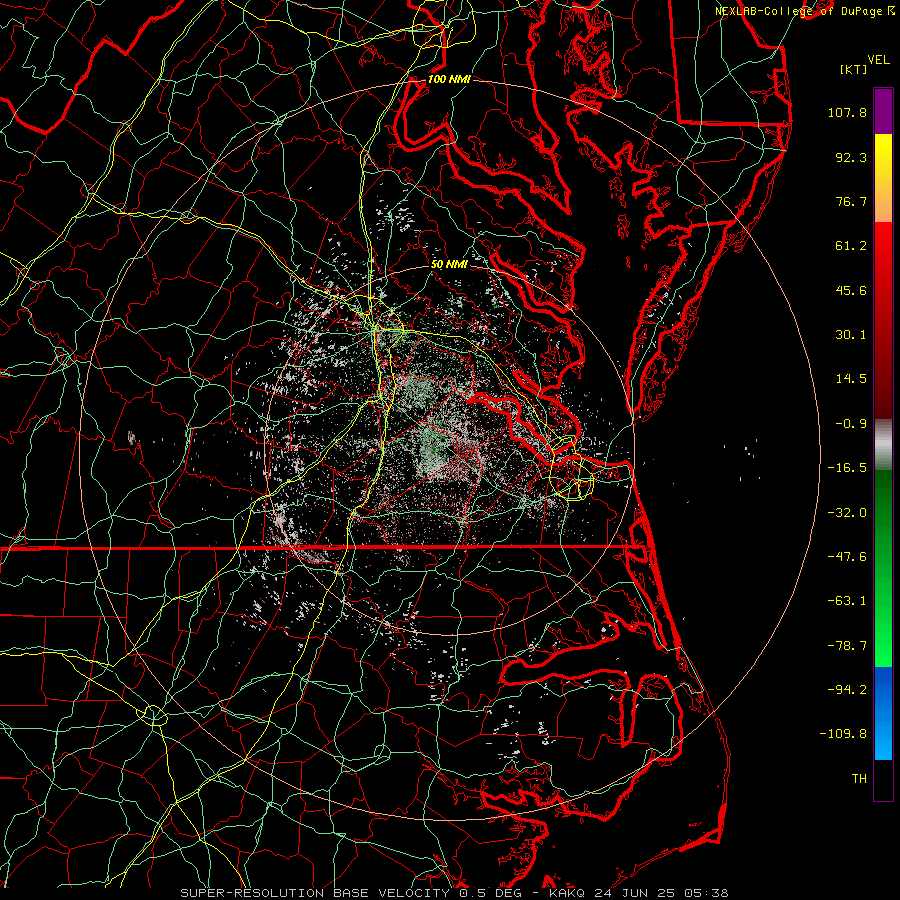This screenshot has height=900, width=900.
Task: Click the 100 NMI range ring label
Action: 449,79
